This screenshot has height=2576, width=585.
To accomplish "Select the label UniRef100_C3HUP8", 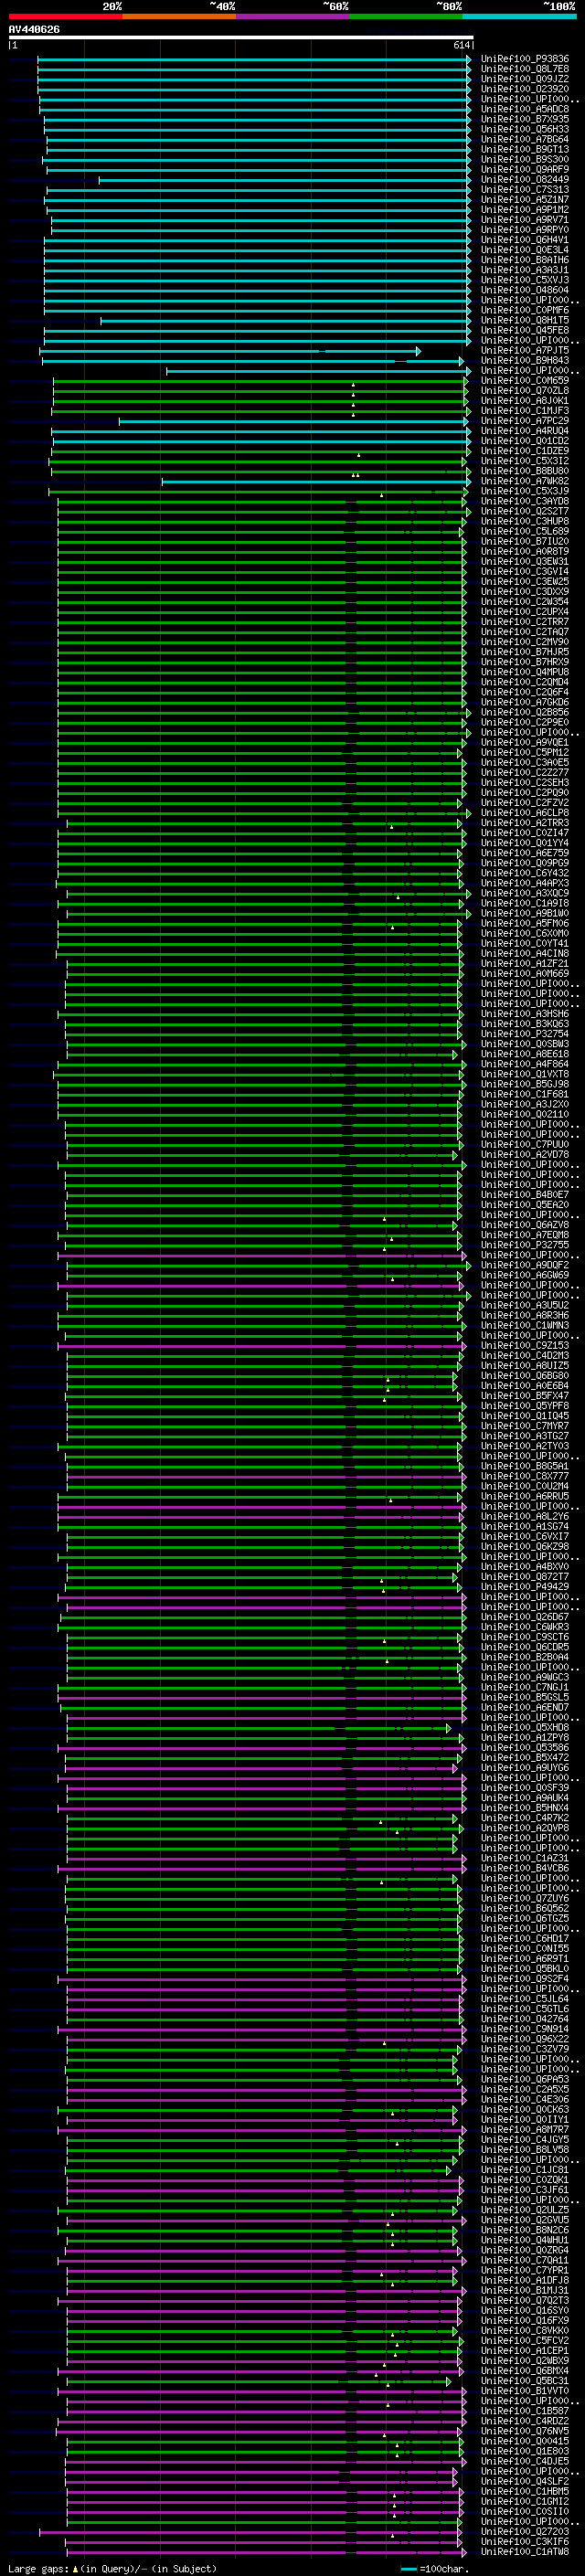I will pos(525,521).
